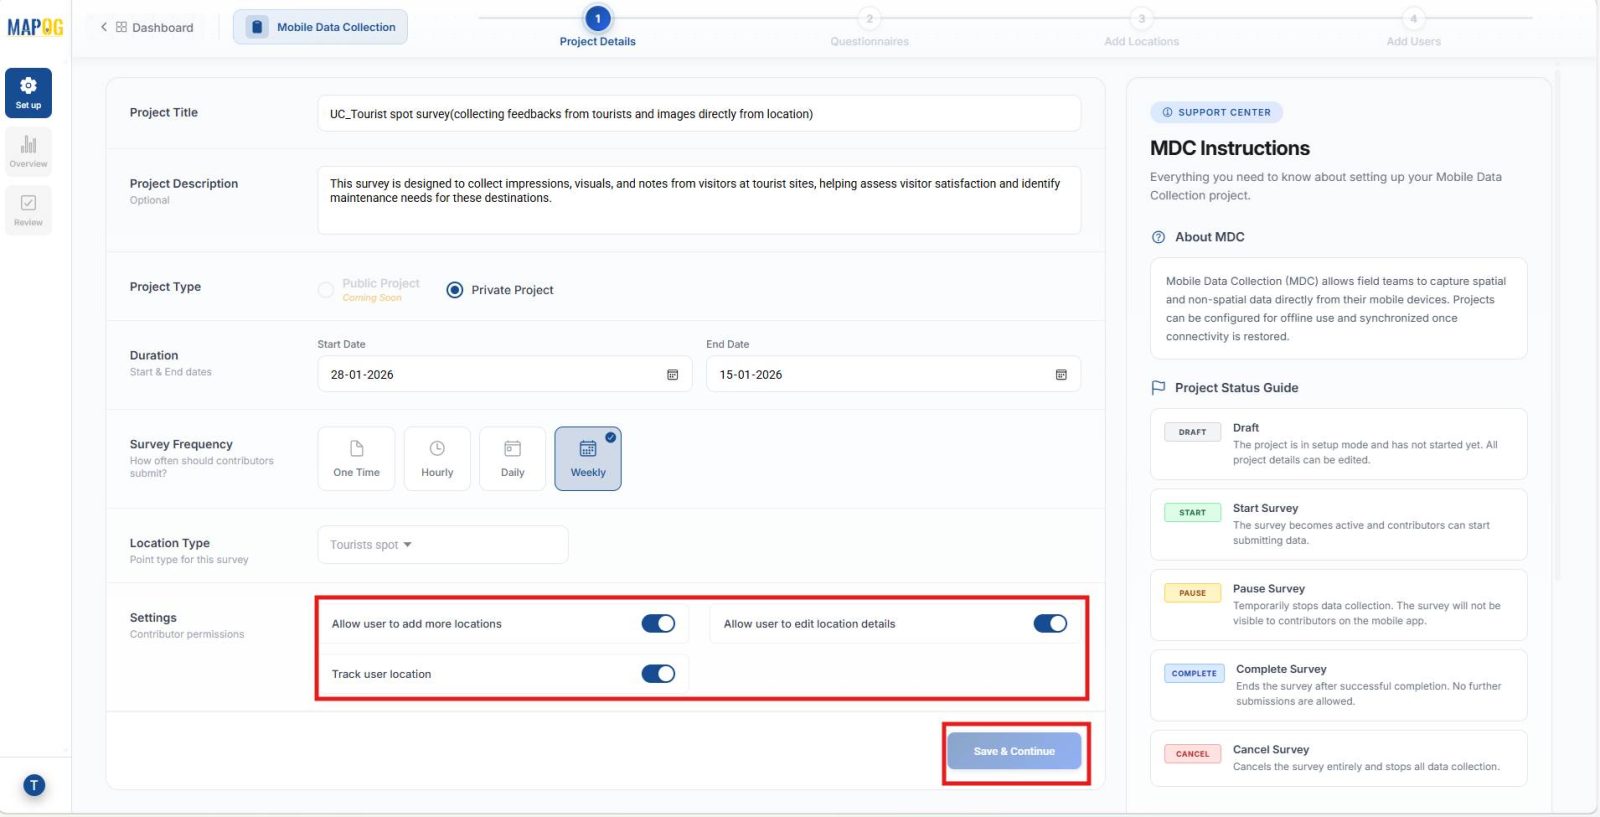Click the CANCEL status badge
The height and width of the screenshot is (817, 1600).
1192,754
